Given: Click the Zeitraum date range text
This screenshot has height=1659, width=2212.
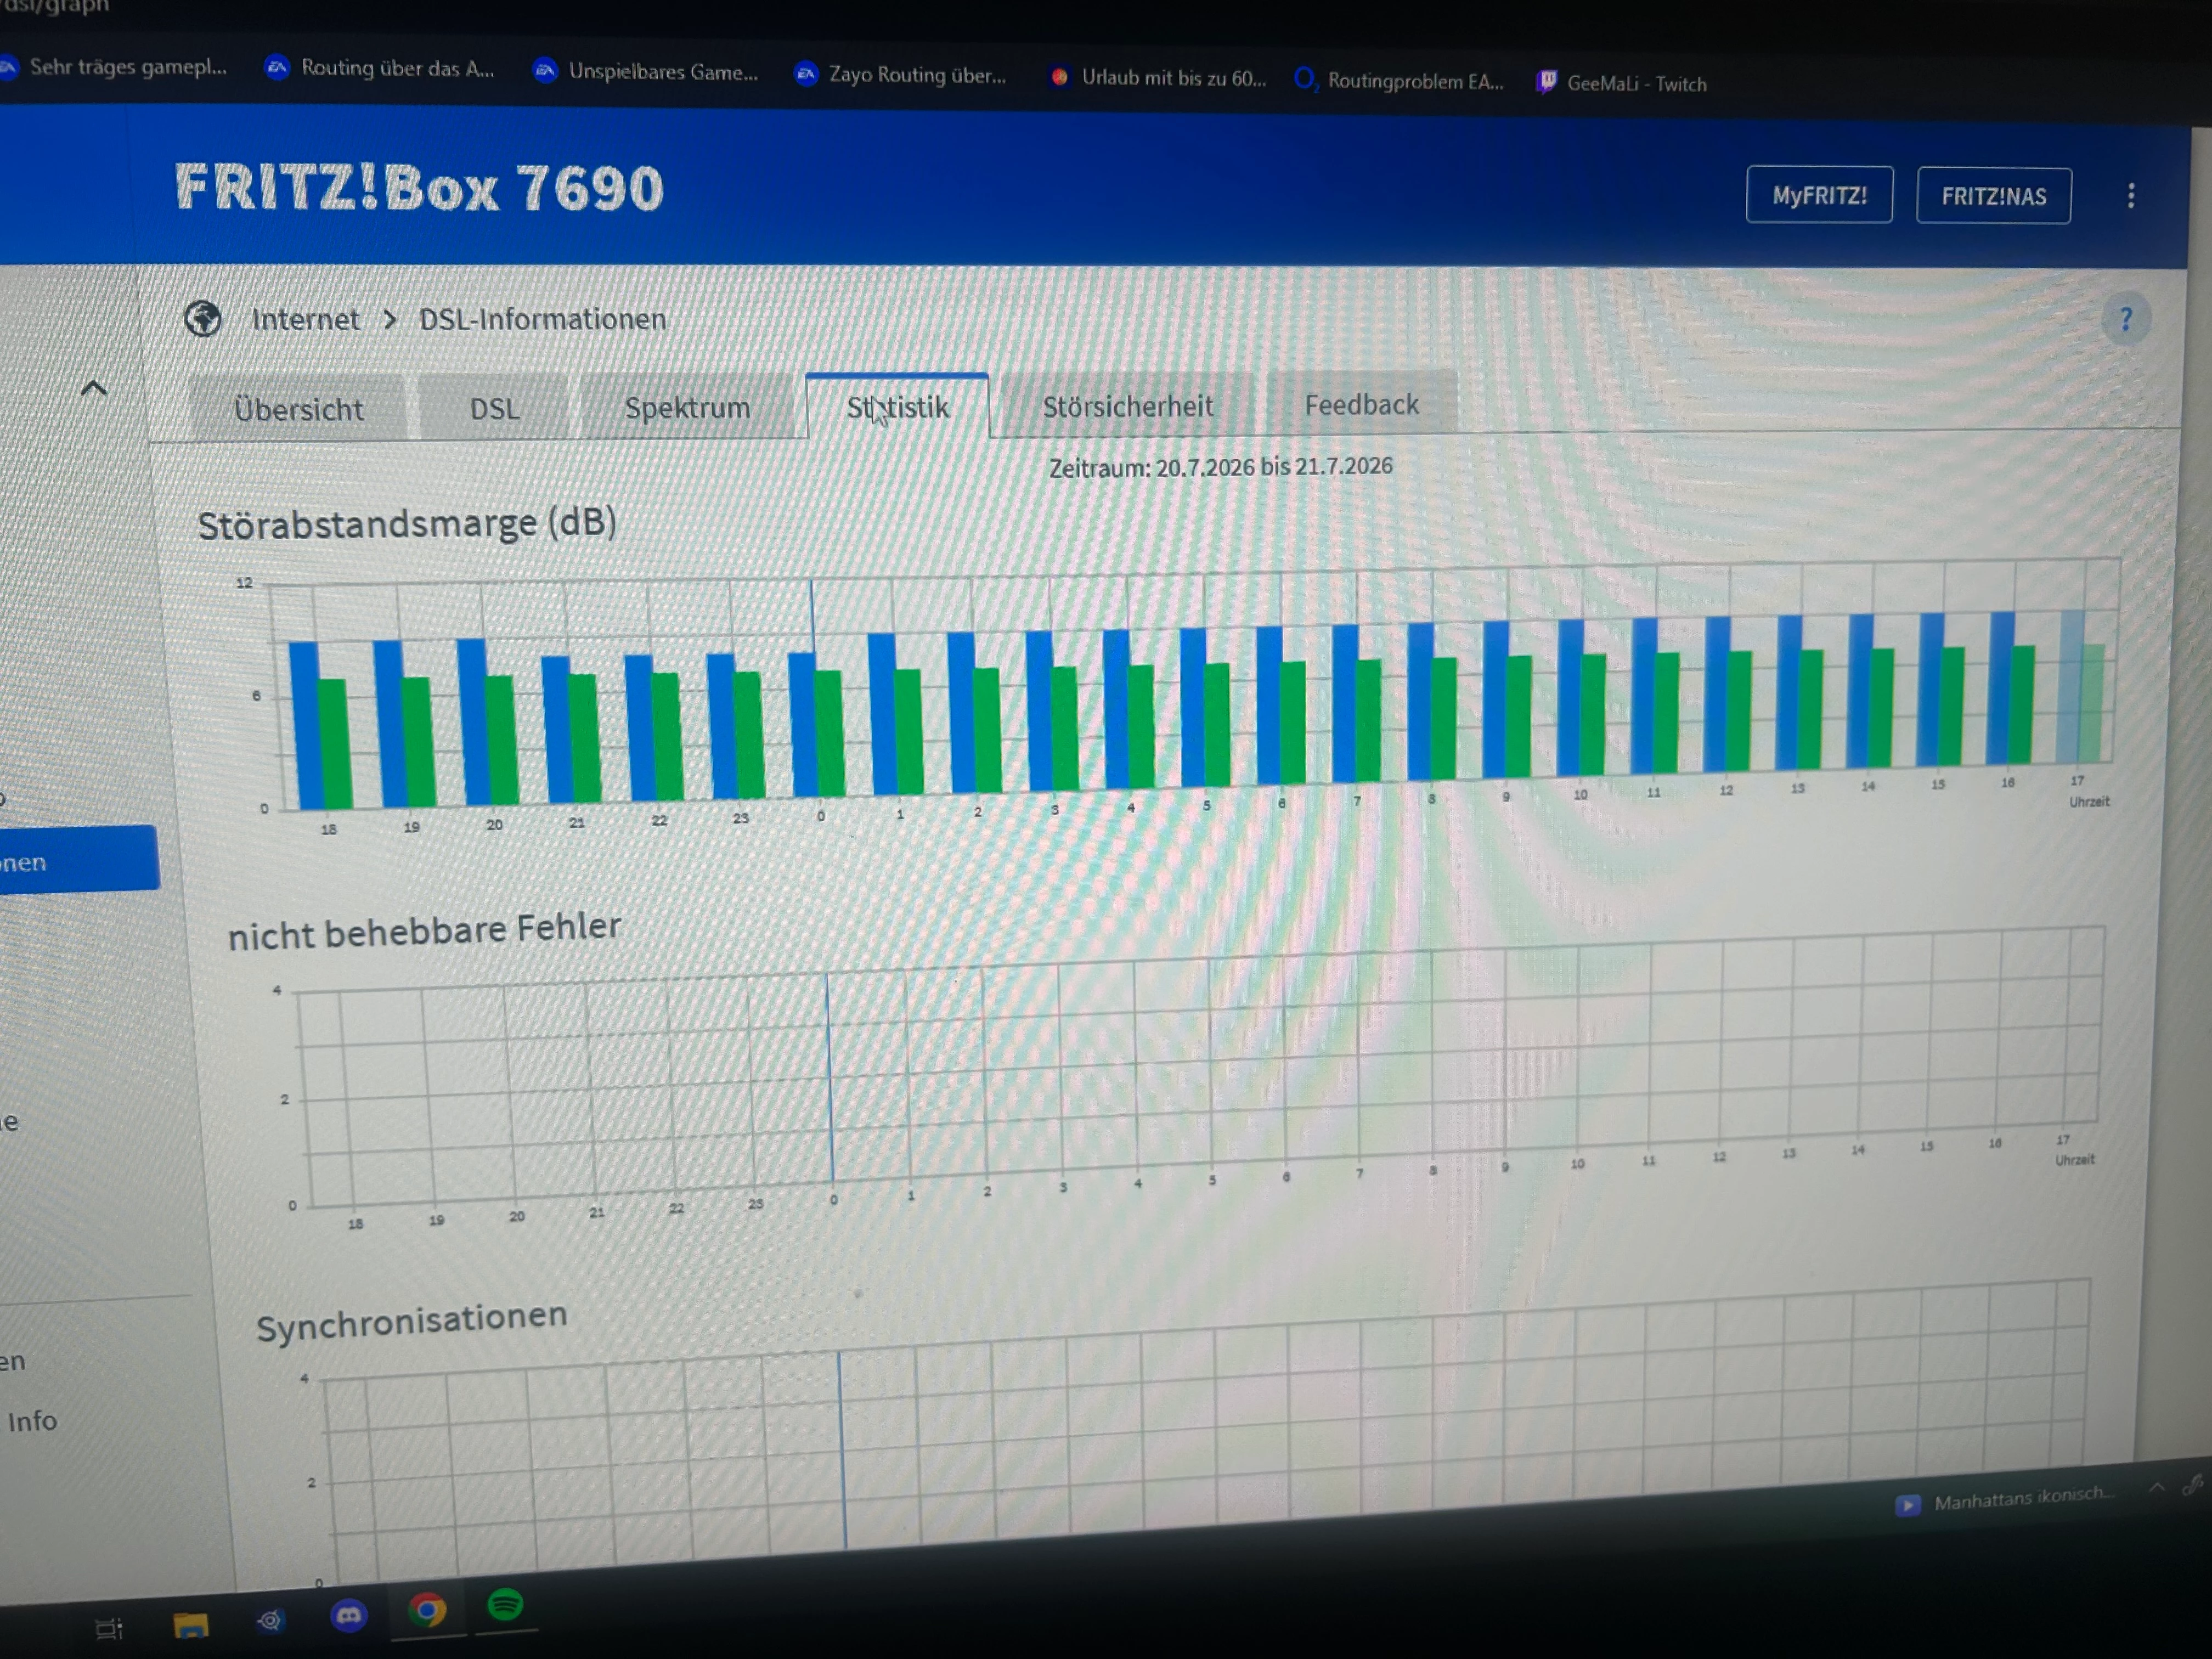Looking at the screenshot, I should (x=1220, y=467).
